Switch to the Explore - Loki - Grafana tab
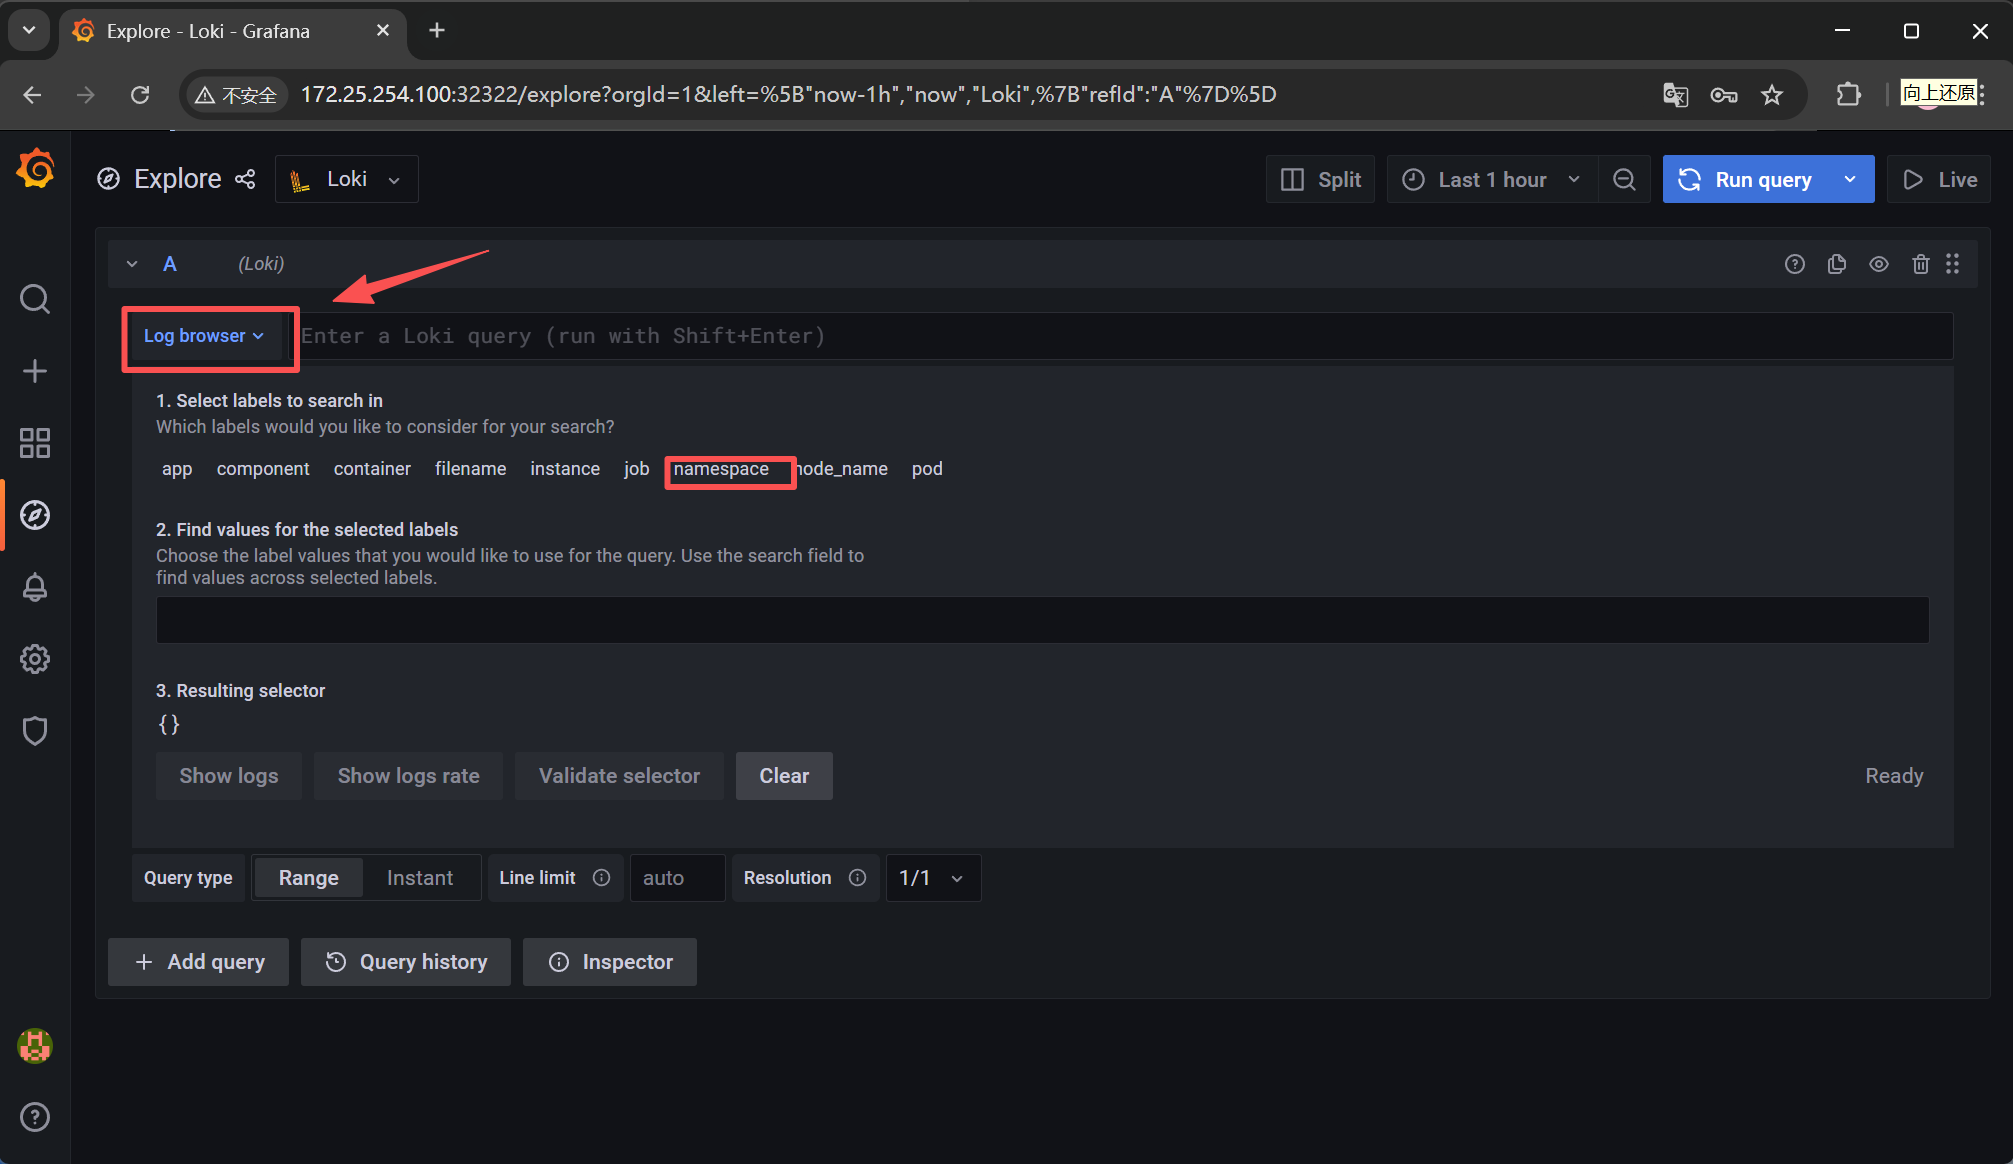The height and width of the screenshot is (1164, 2013). click(233, 31)
